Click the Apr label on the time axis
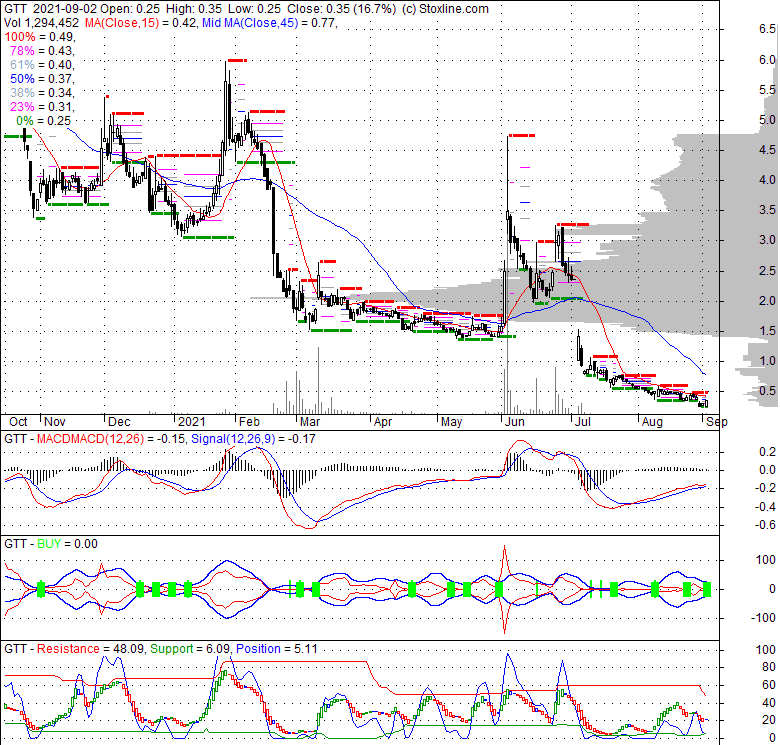The width and height of the screenshot is (780, 745). [x=383, y=422]
